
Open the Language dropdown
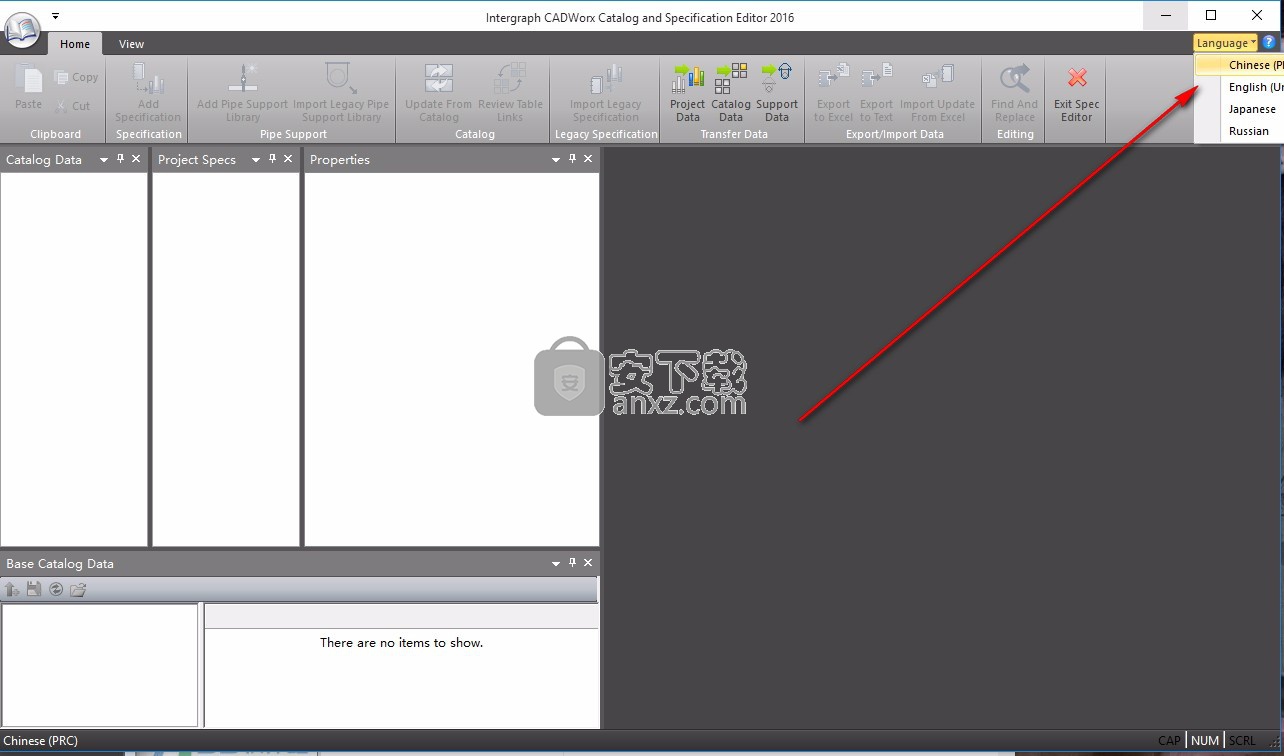[x=1226, y=43]
